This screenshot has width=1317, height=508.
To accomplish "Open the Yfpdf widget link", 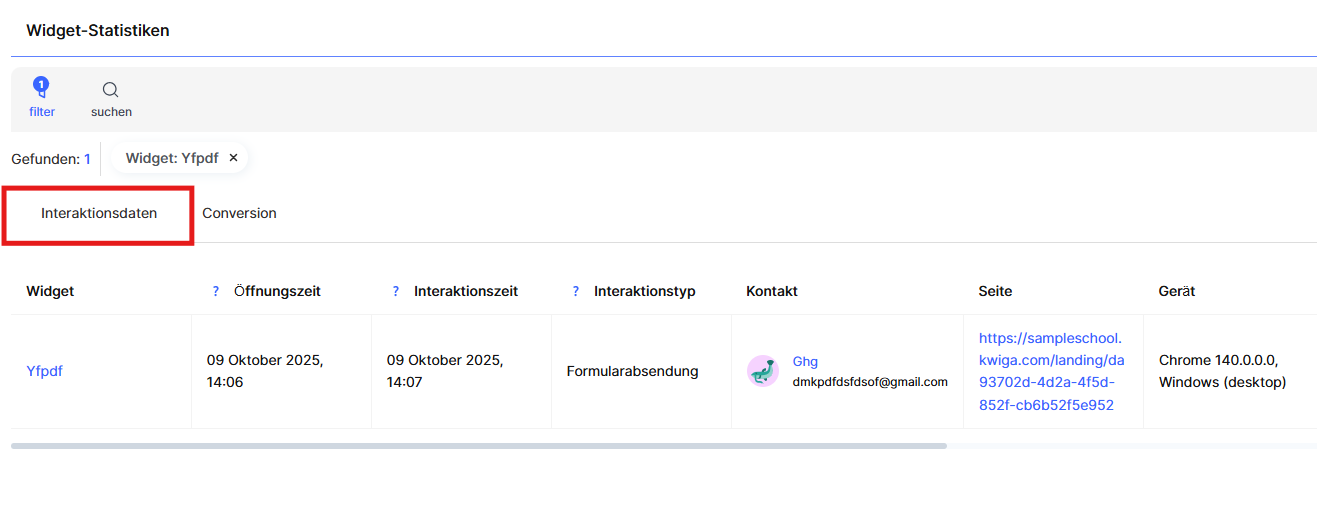I will click(45, 371).
